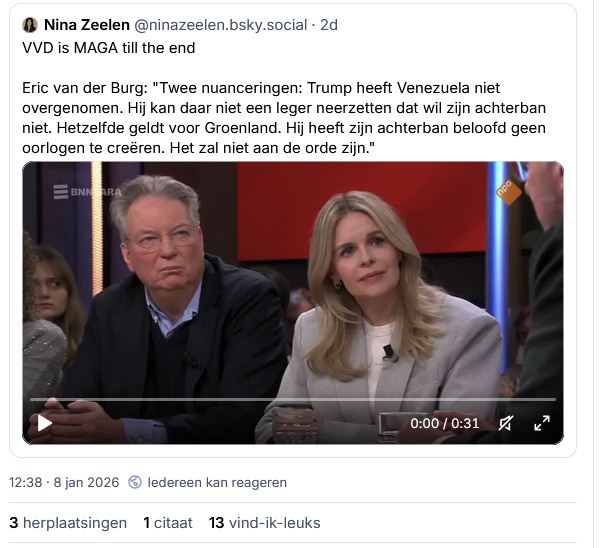This screenshot has width=602, height=548.
Task: View the 1 citaat list
Action: click(x=168, y=523)
